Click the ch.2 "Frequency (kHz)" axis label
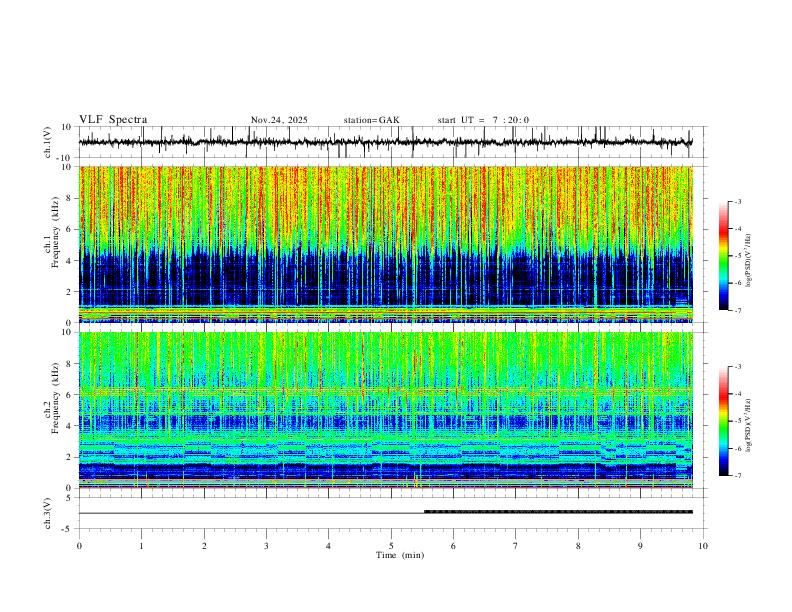The width and height of the screenshot is (792, 612). coord(56,398)
